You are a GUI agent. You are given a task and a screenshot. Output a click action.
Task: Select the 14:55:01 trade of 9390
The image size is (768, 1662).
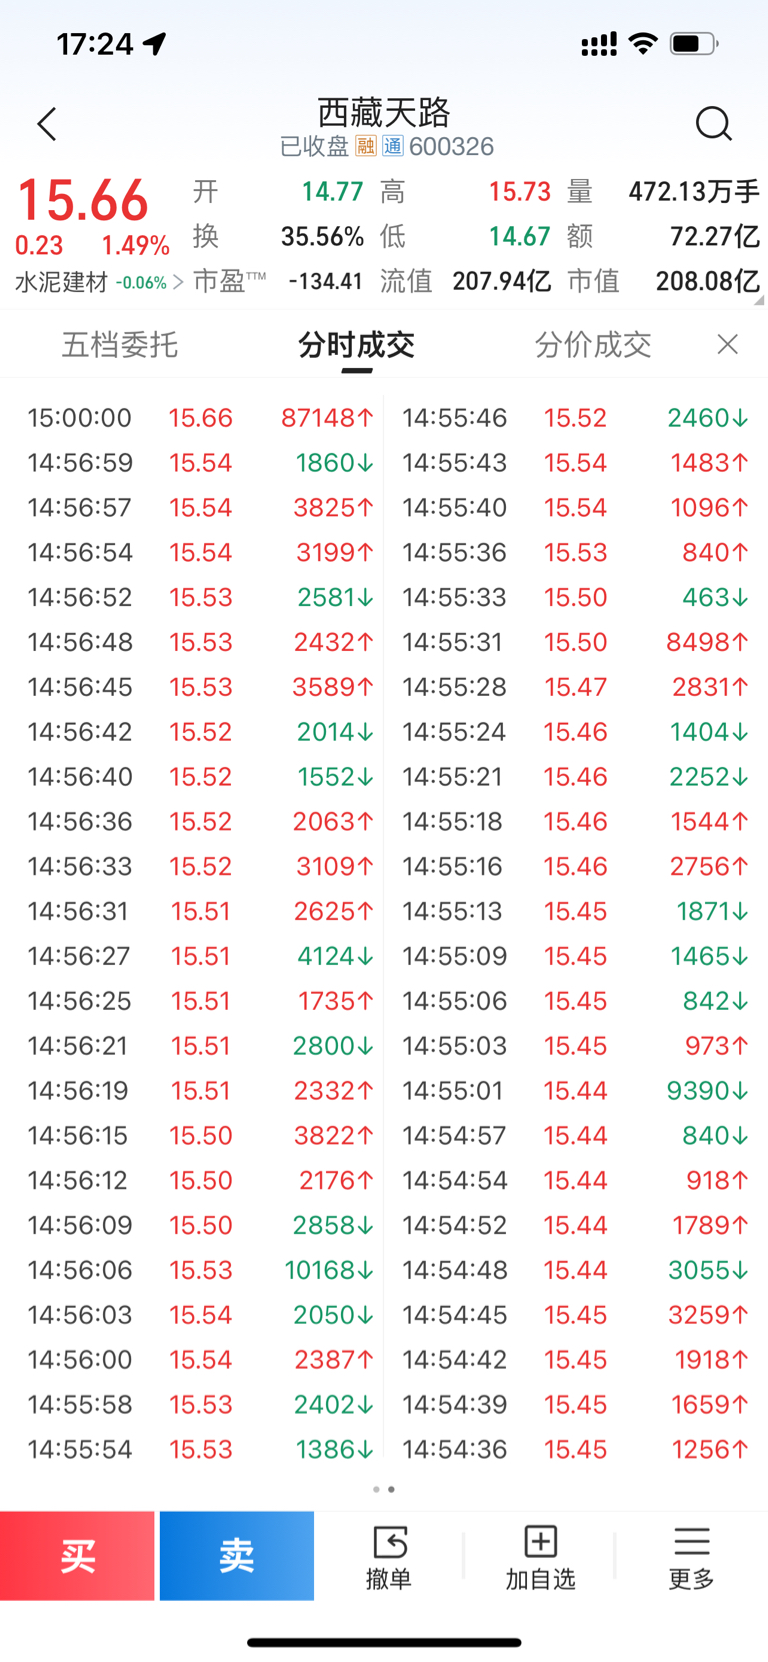tap(575, 1090)
